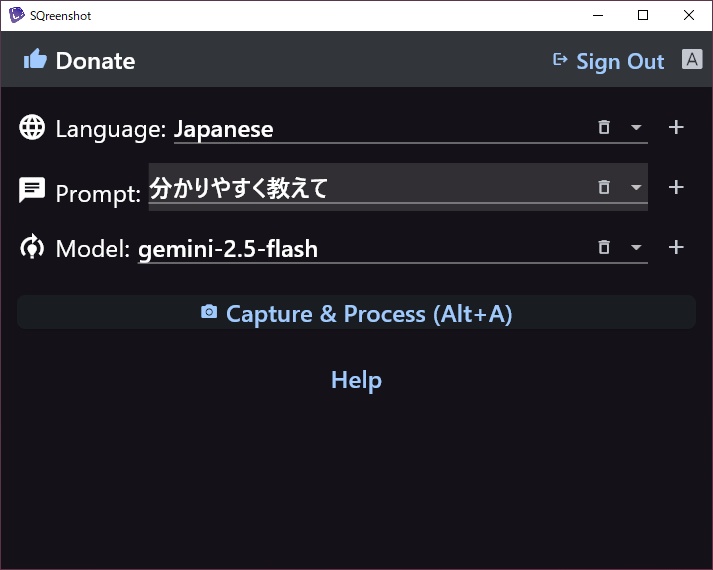Click the globe icon beside Language
This screenshot has height=570, width=713.
(x=33, y=128)
